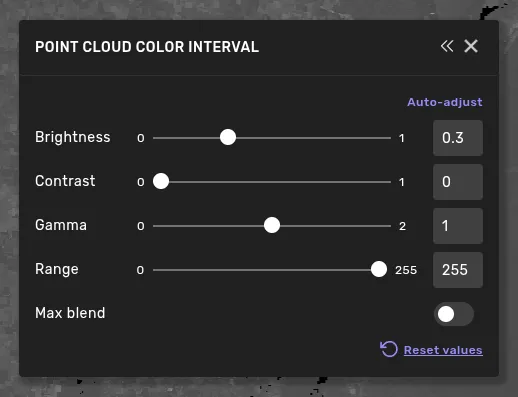
Task: Click the Gamma label
Action: [x=61, y=225]
